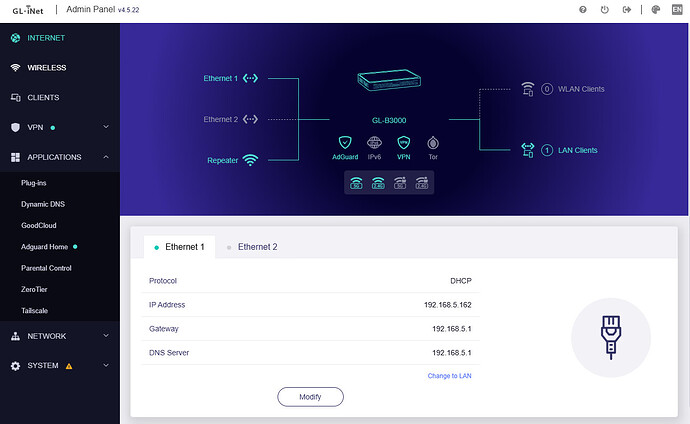The image size is (690, 424).
Task: Click the Change to LAN link
Action: click(x=448, y=375)
